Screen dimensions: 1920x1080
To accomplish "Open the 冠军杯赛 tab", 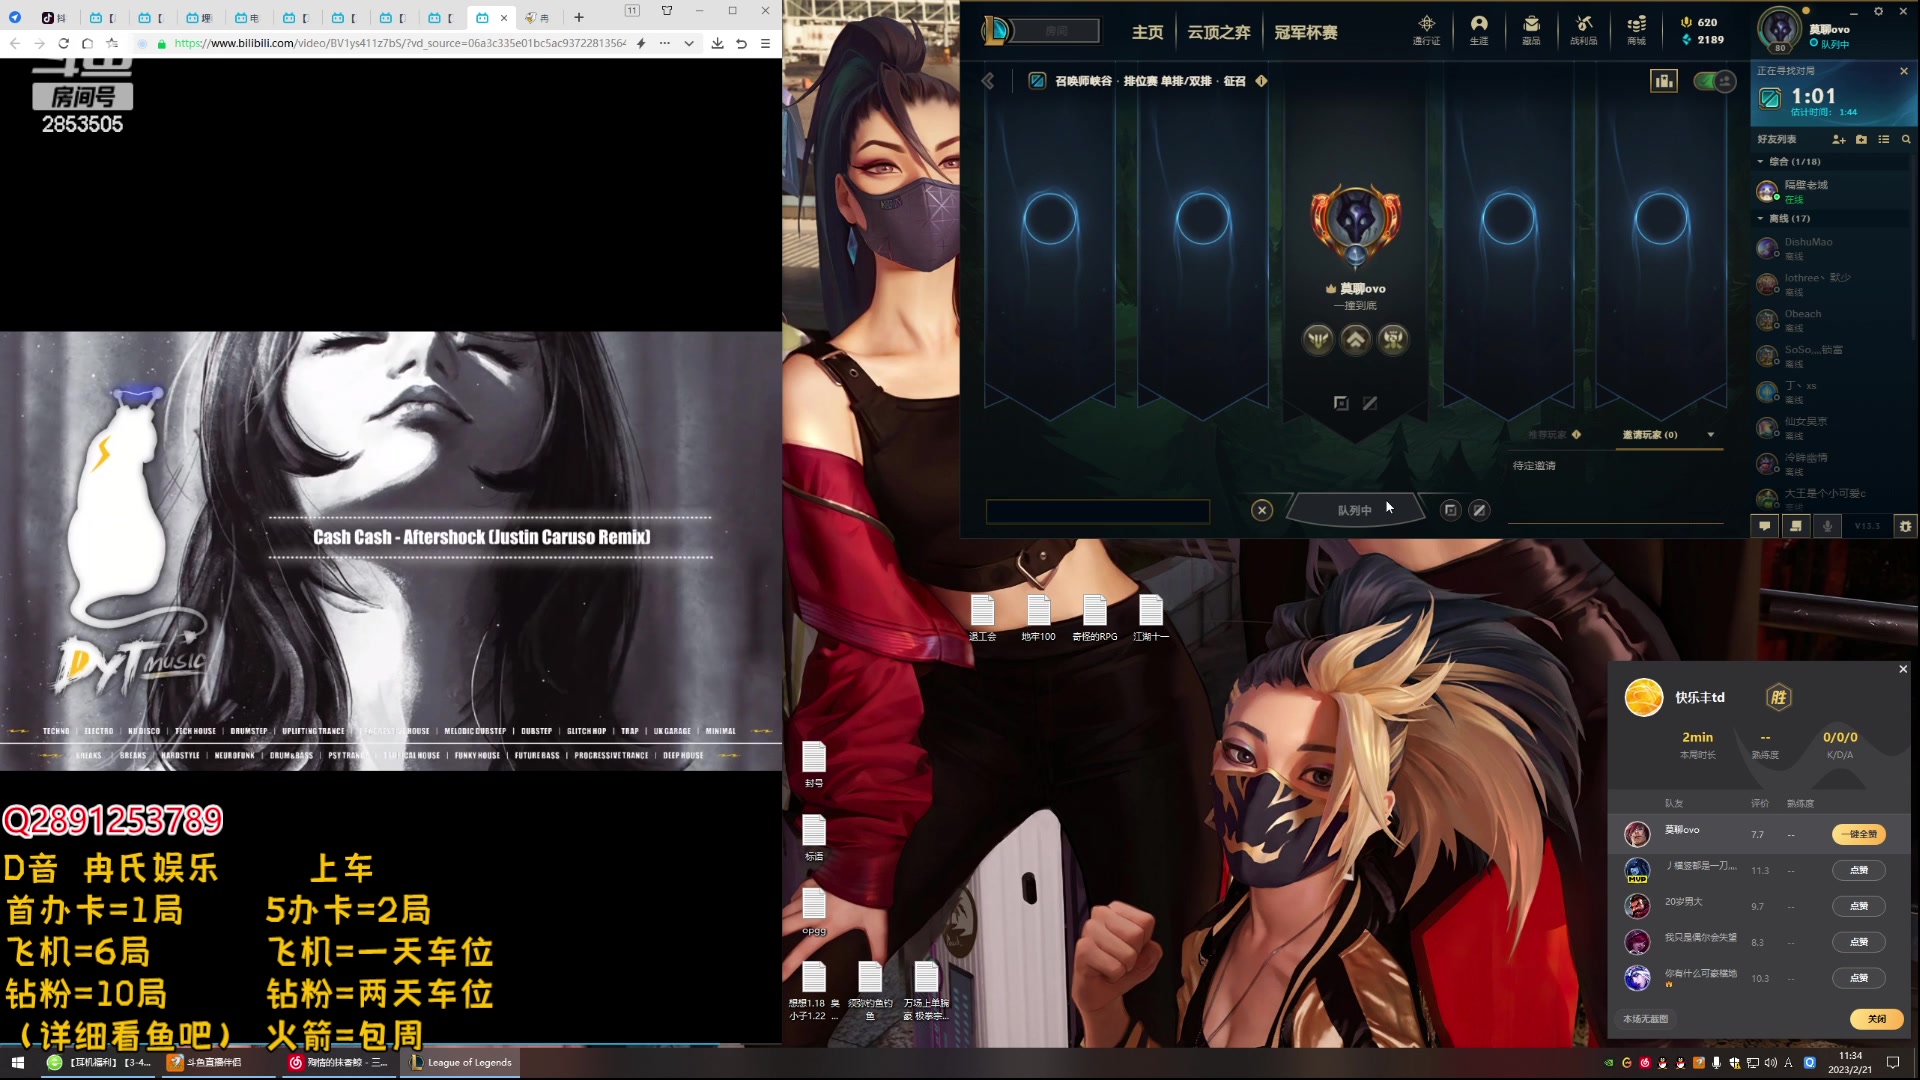I will click(1306, 32).
